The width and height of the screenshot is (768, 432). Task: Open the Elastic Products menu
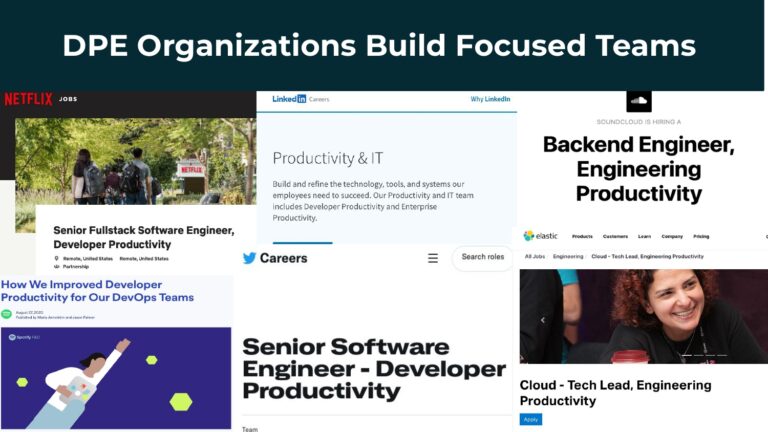pyautogui.click(x=582, y=237)
